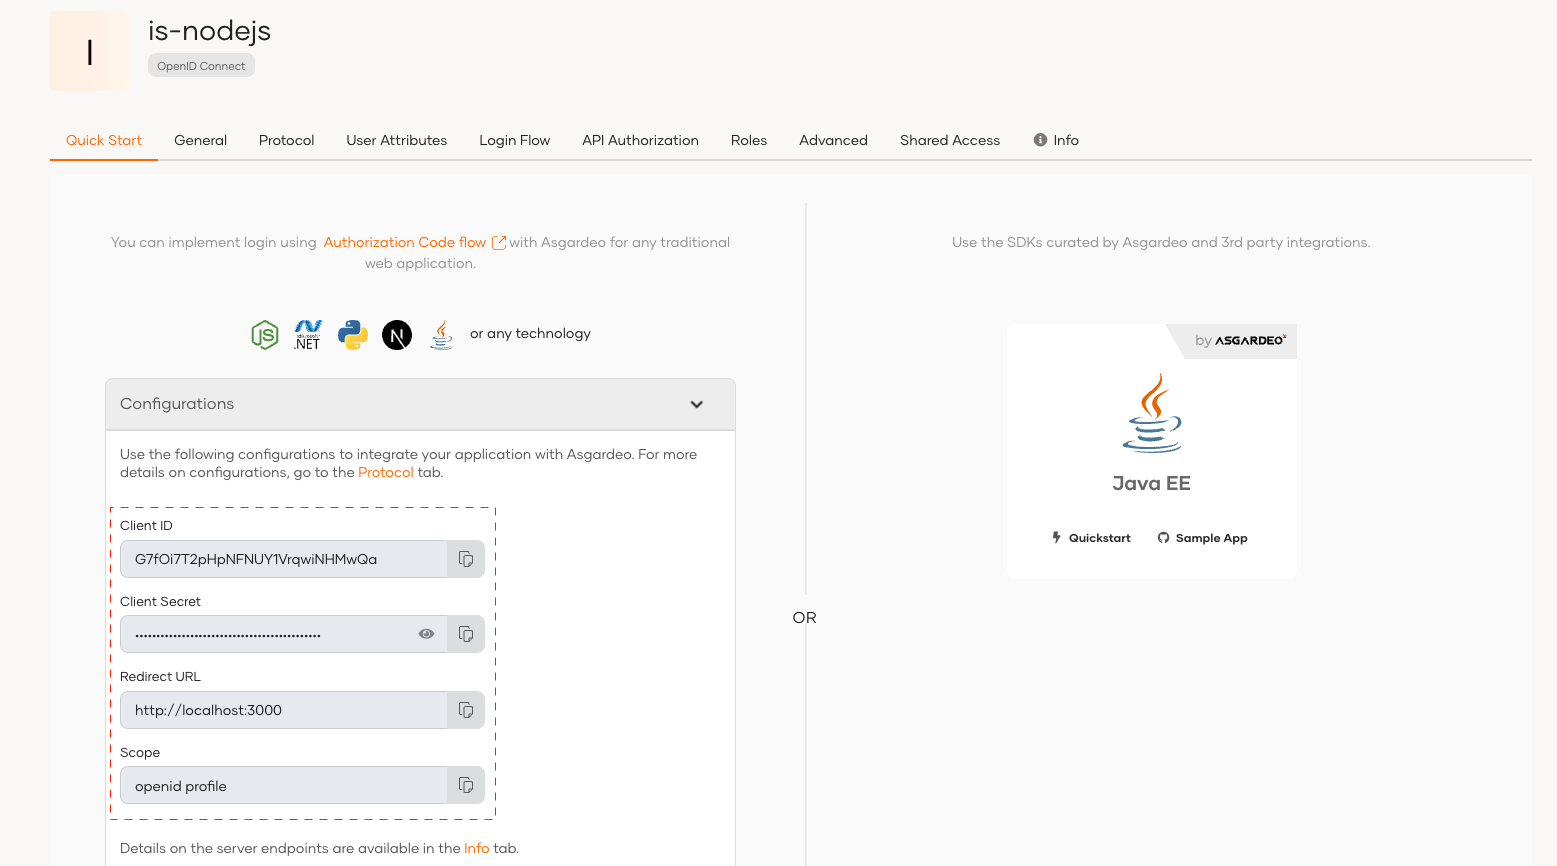Follow the Protocol link in configurations text
The width and height of the screenshot is (1557, 866).
click(x=385, y=472)
